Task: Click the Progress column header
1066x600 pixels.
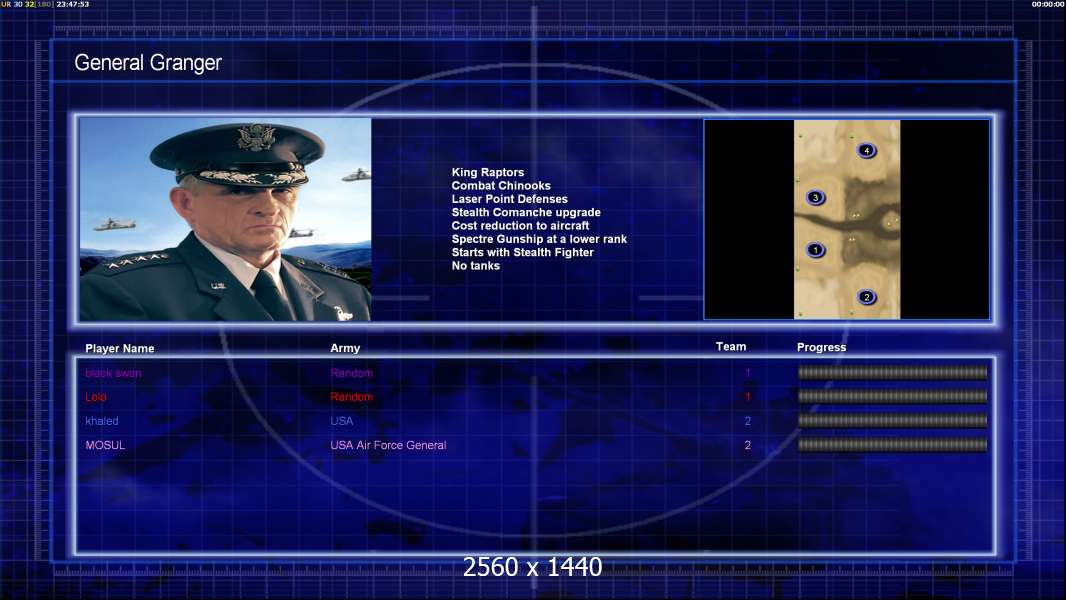Action: pyautogui.click(x=821, y=347)
